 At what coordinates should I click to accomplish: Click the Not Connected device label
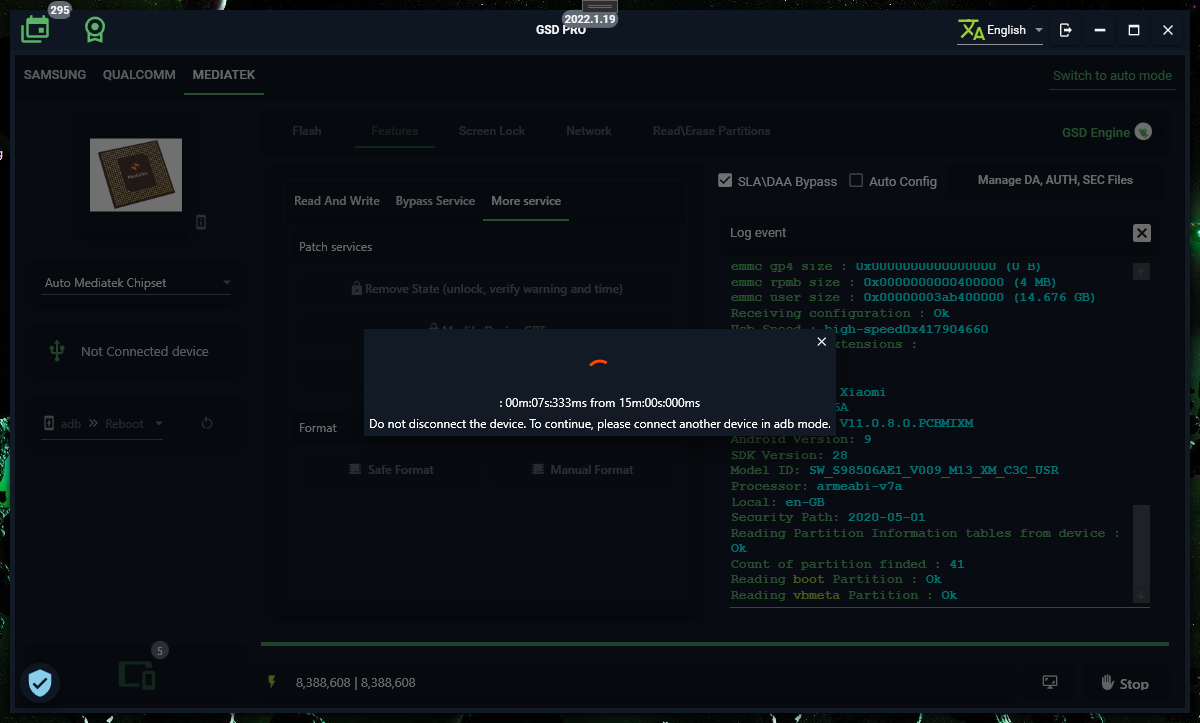145,352
